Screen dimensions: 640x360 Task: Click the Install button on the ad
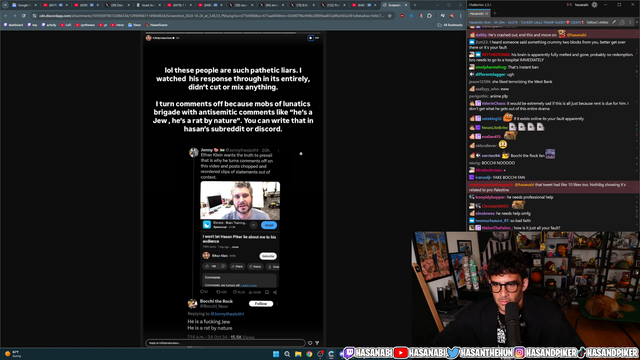click(269, 225)
